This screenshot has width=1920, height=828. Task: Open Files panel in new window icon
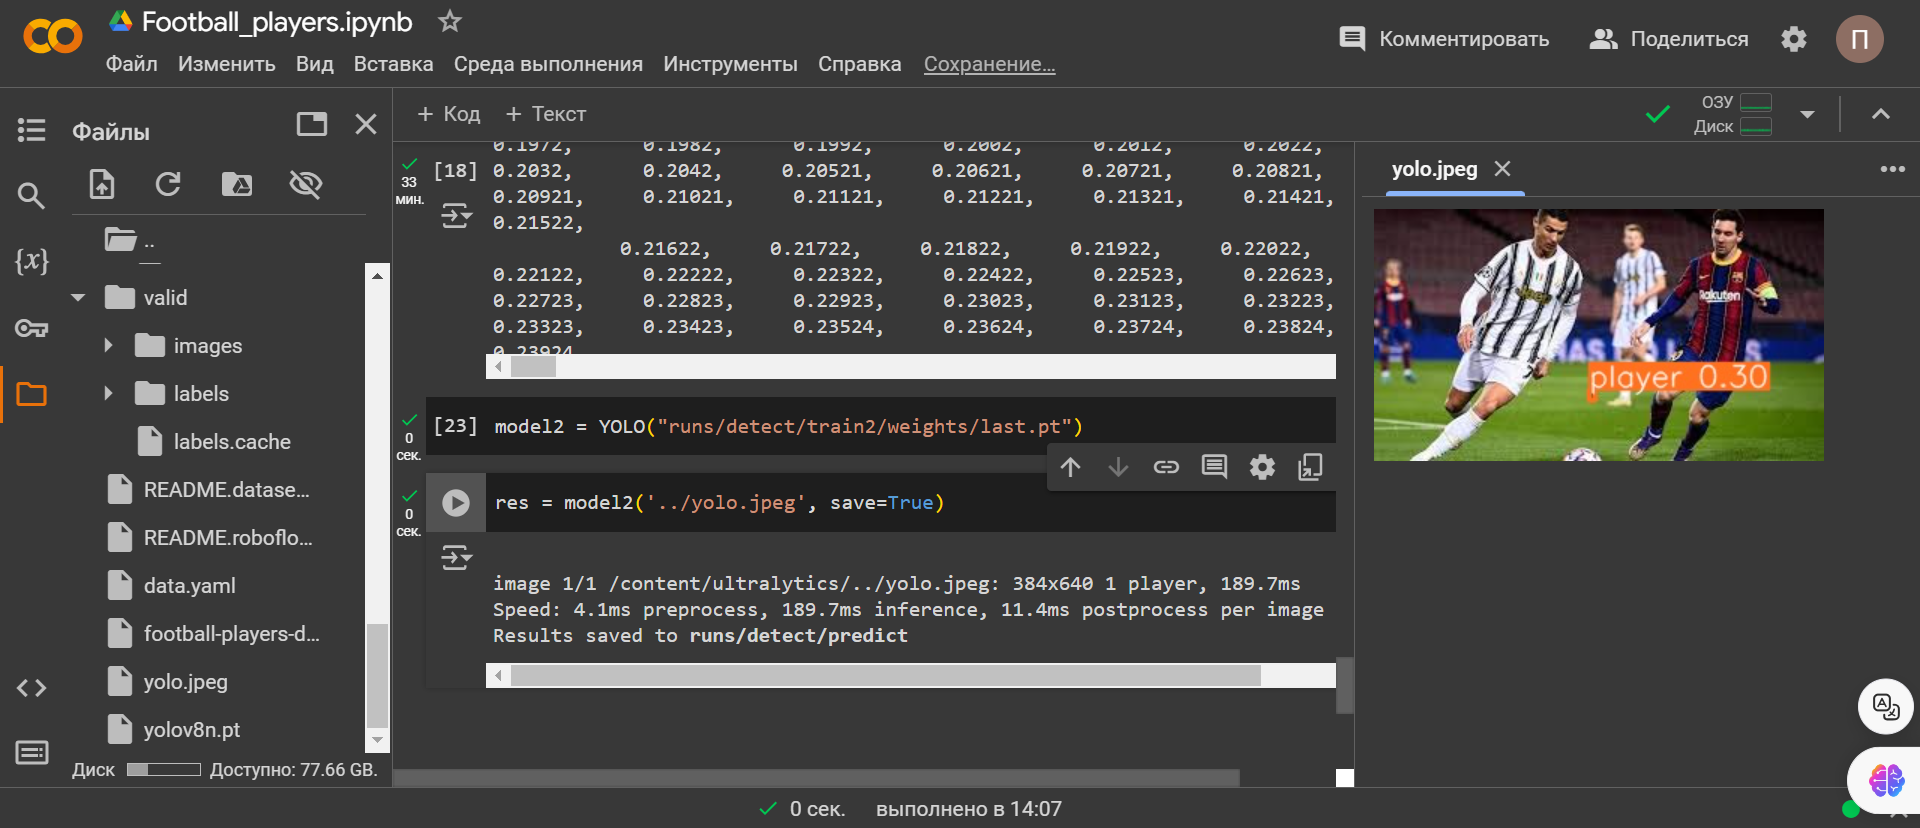[312, 124]
